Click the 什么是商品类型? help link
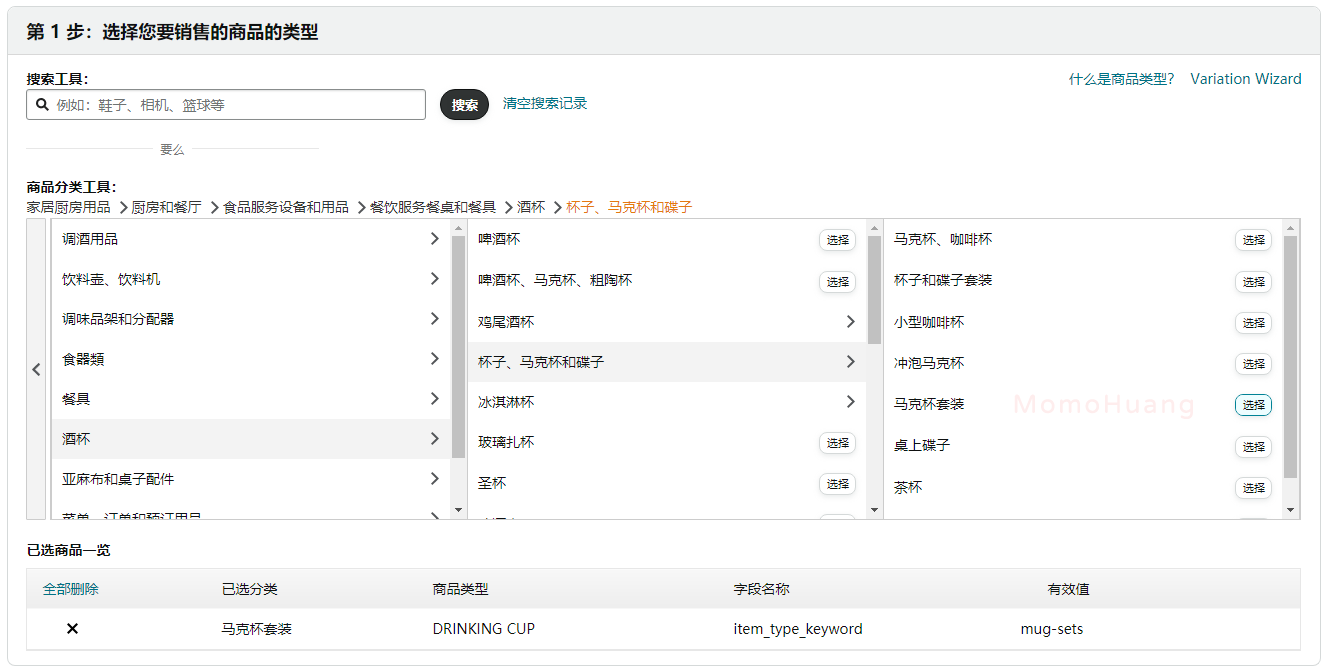1331x671 pixels. (x=1121, y=78)
